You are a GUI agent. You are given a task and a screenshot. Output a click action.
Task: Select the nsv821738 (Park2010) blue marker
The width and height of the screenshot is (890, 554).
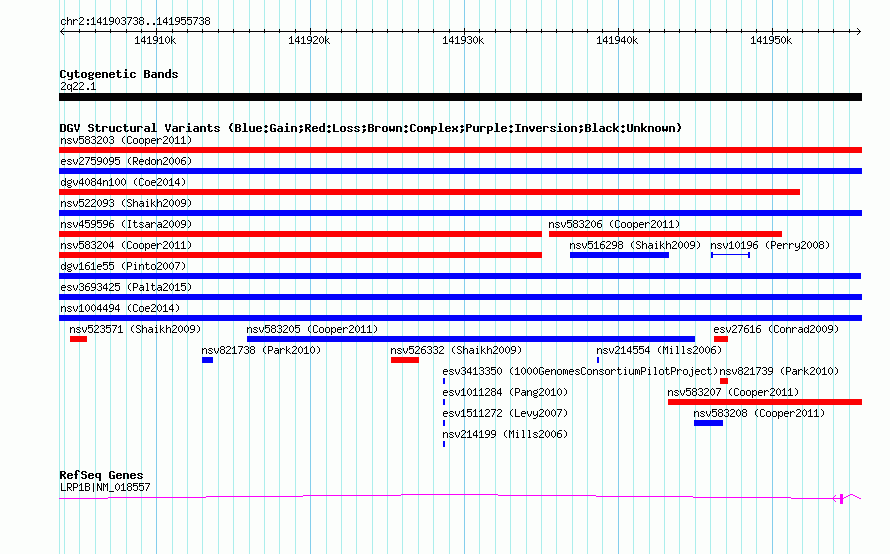pyautogui.click(x=207, y=360)
